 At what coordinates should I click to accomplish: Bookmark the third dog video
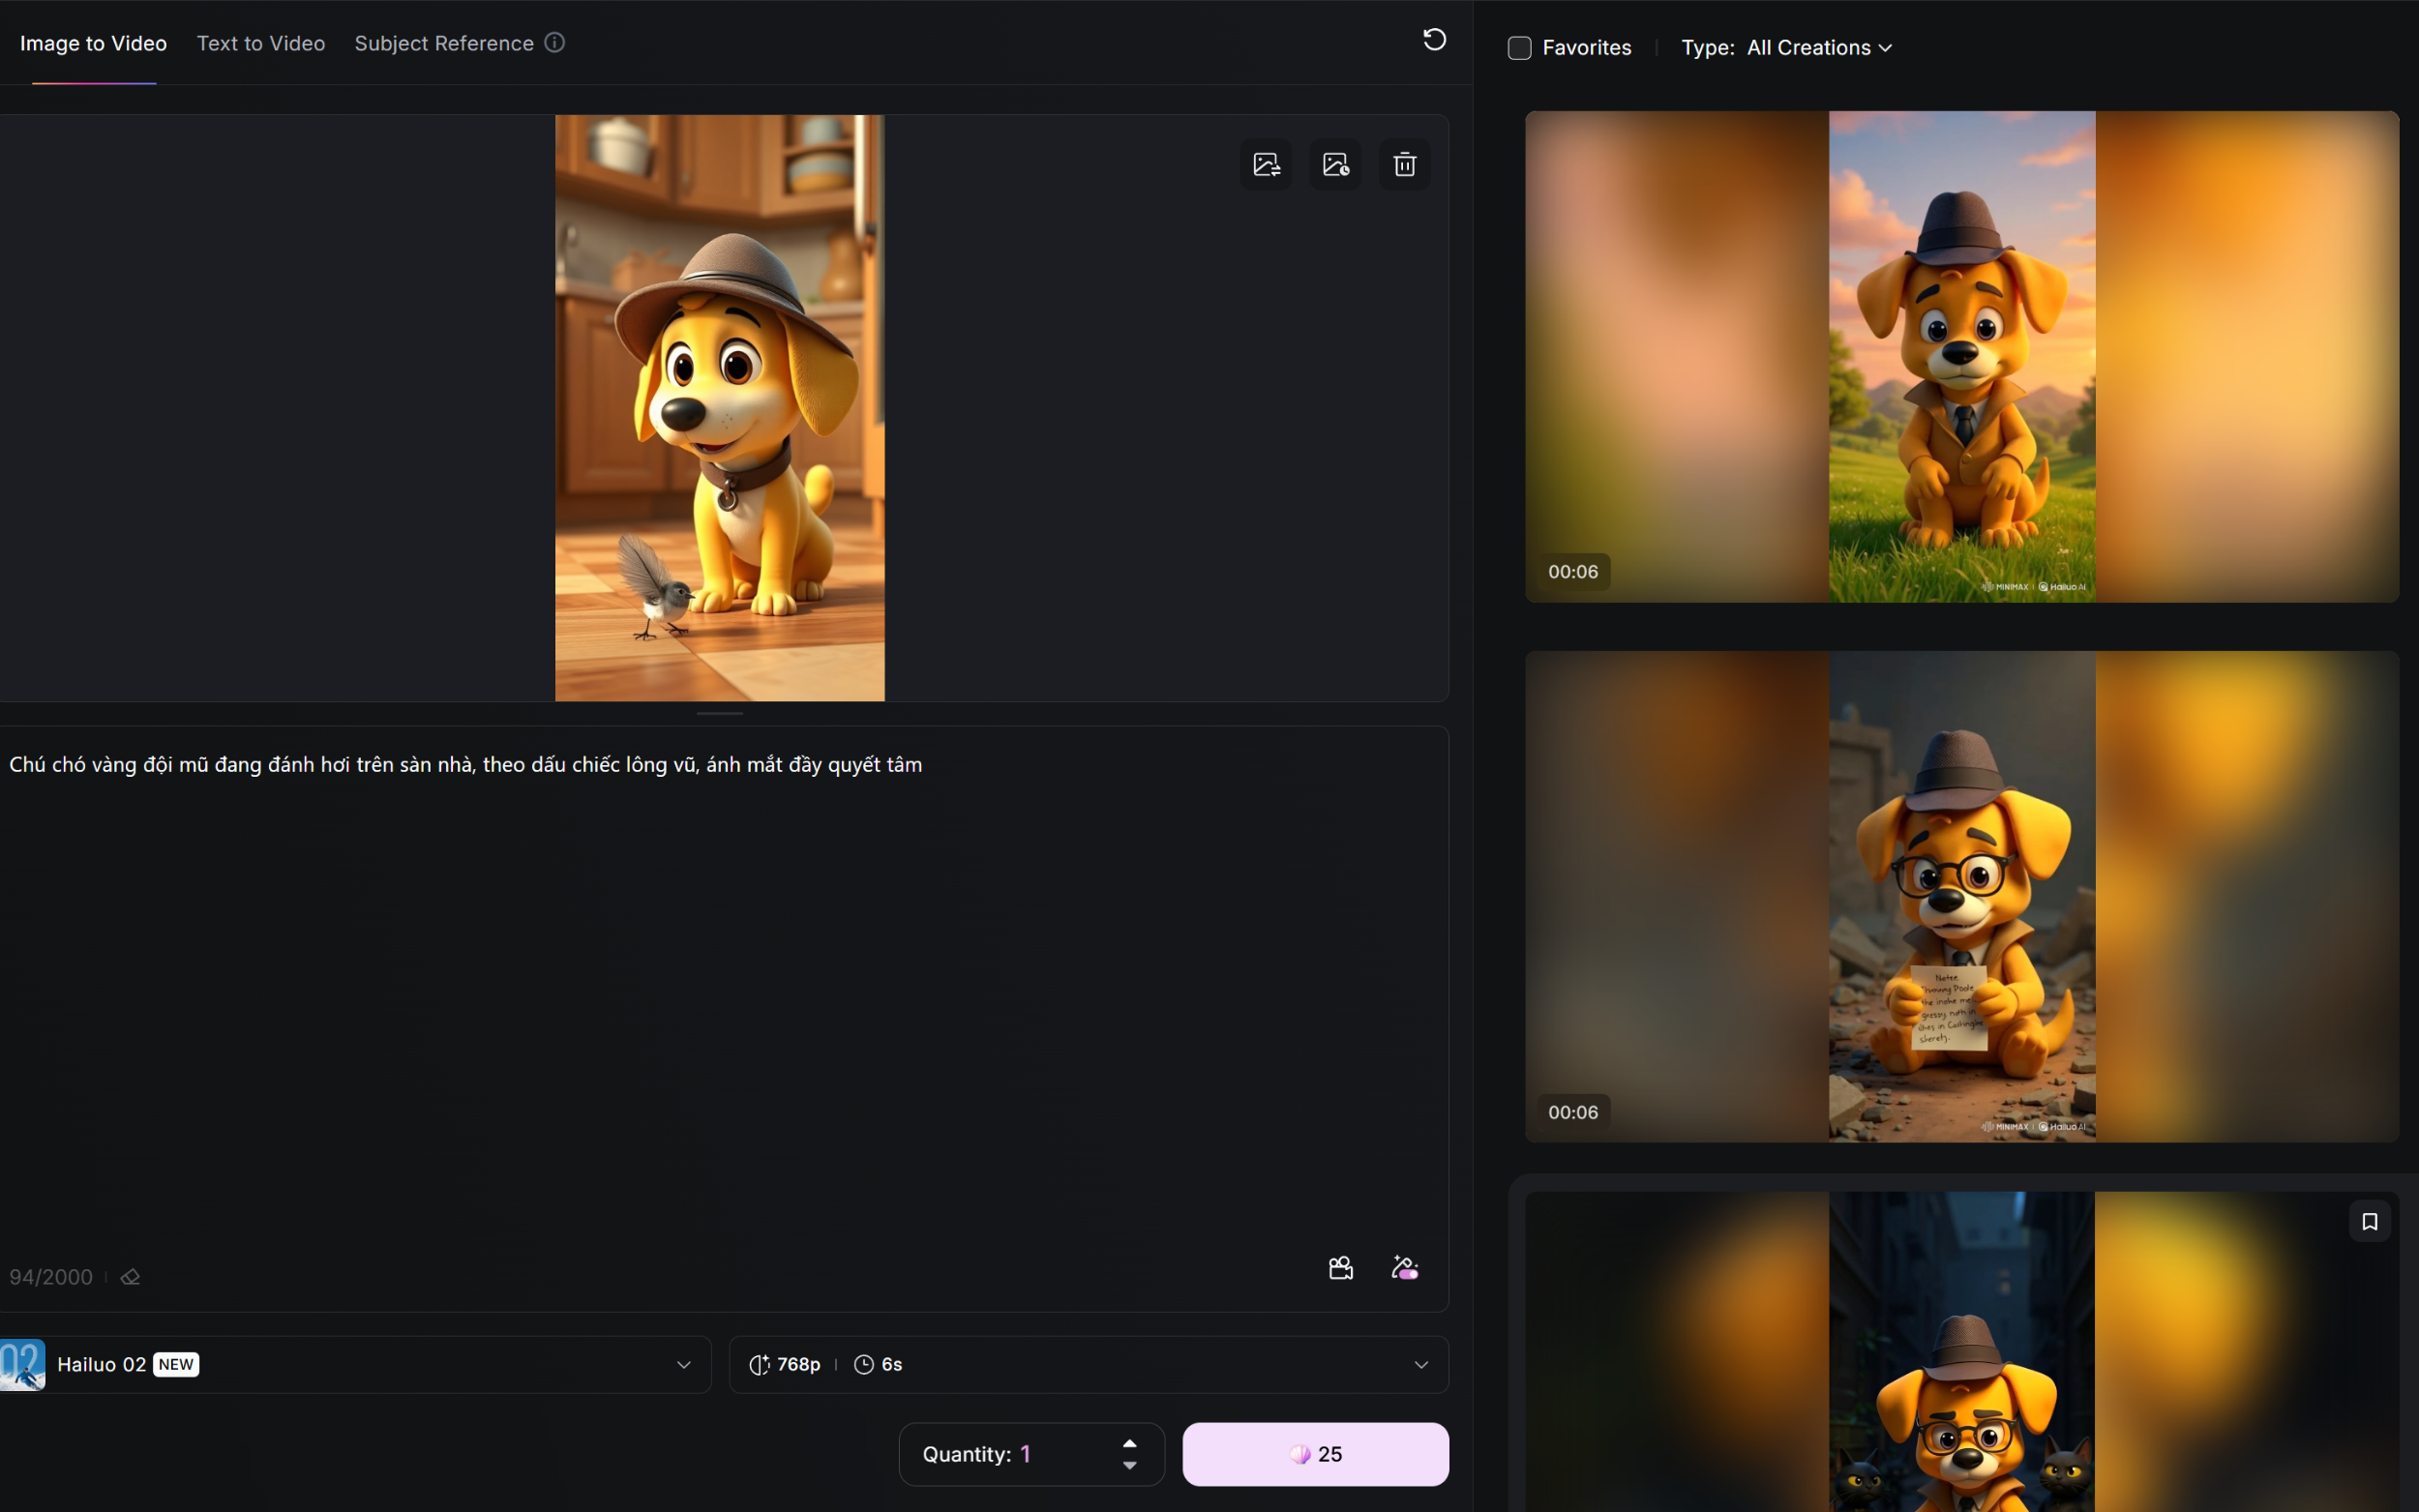2369,1221
